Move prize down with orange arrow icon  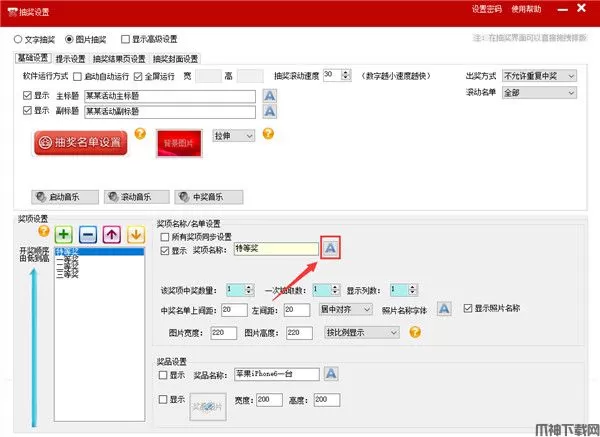(135, 234)
